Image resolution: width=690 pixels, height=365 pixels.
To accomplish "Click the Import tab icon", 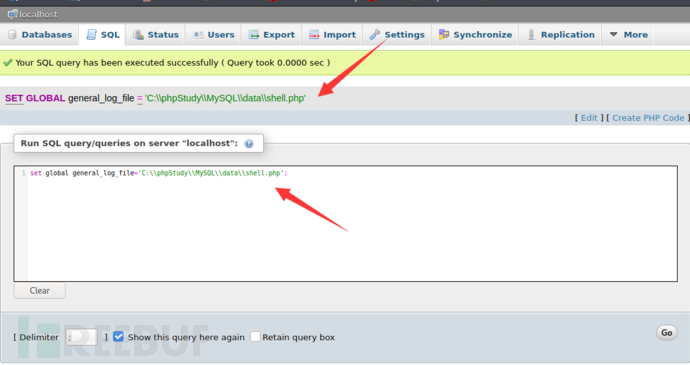I will point(314,35).
